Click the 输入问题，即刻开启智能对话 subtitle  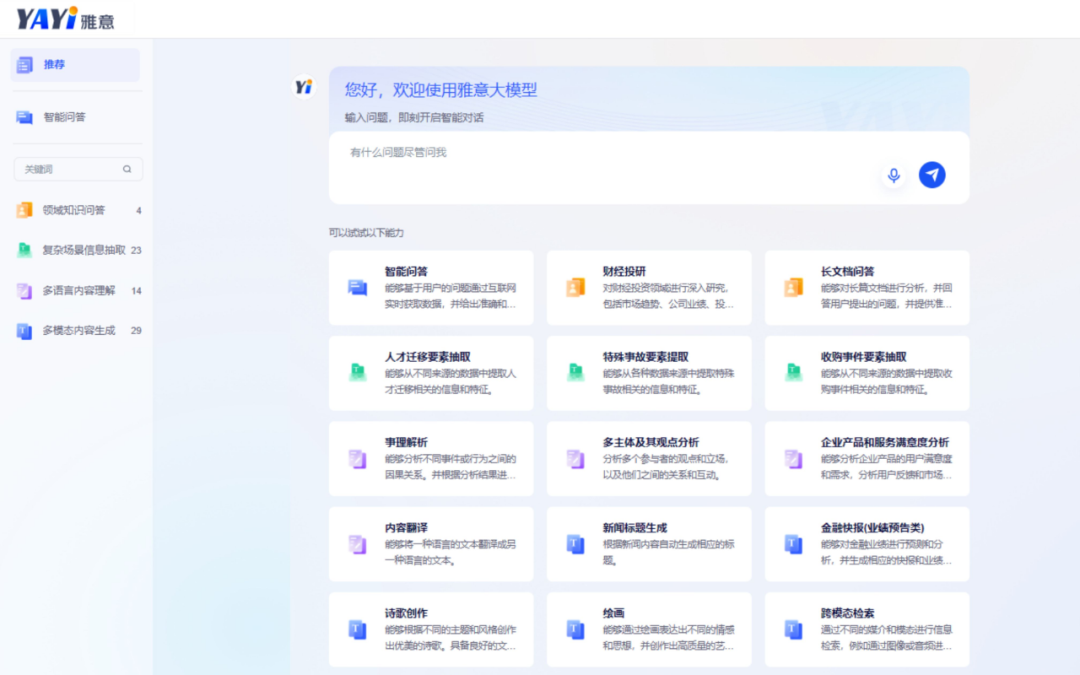414,118
